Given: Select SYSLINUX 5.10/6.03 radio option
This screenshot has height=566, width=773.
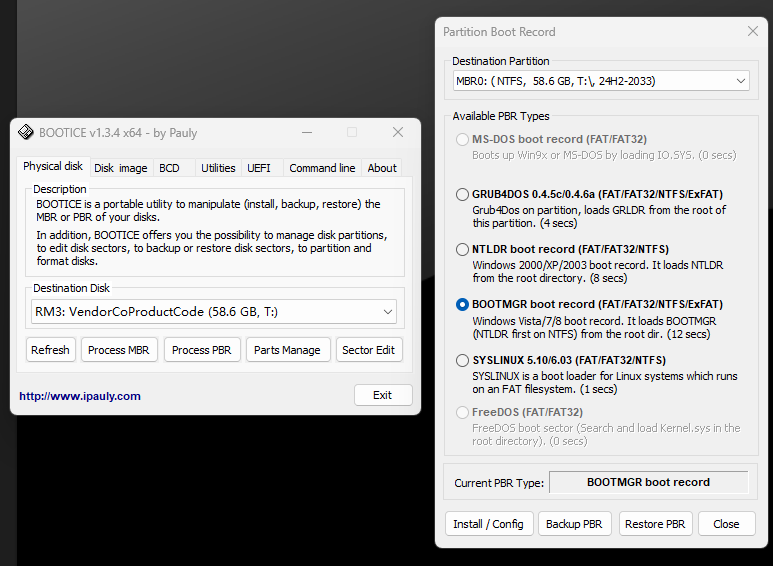Looking at the screenshot, I should click(462, 360).
